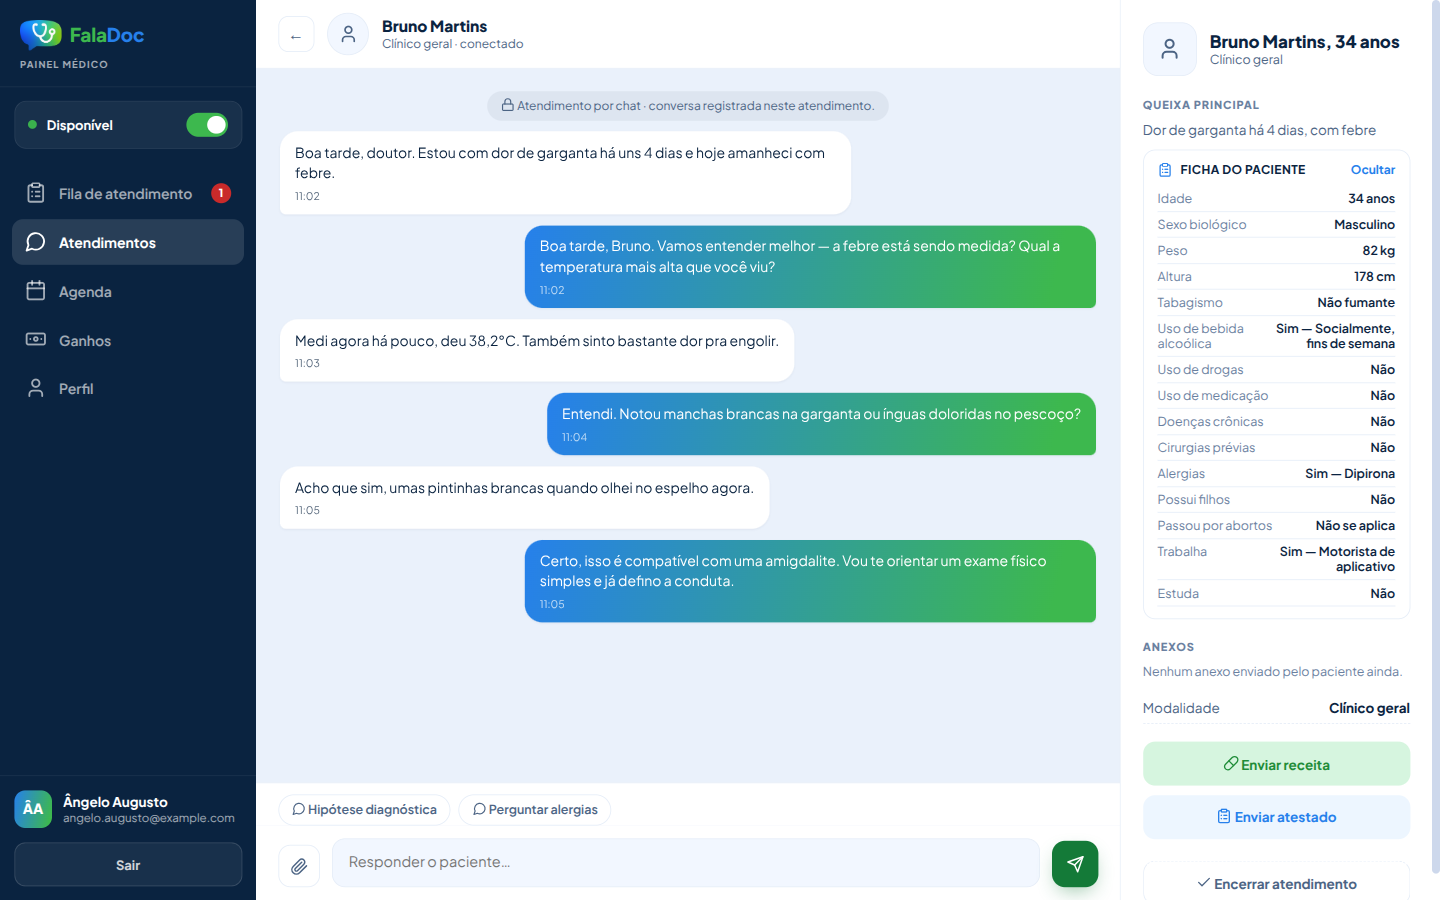This screenshot has height=900, width=1440.
Task: Click the Modalidade Clínico geral value
Action: pos(1369,708)
